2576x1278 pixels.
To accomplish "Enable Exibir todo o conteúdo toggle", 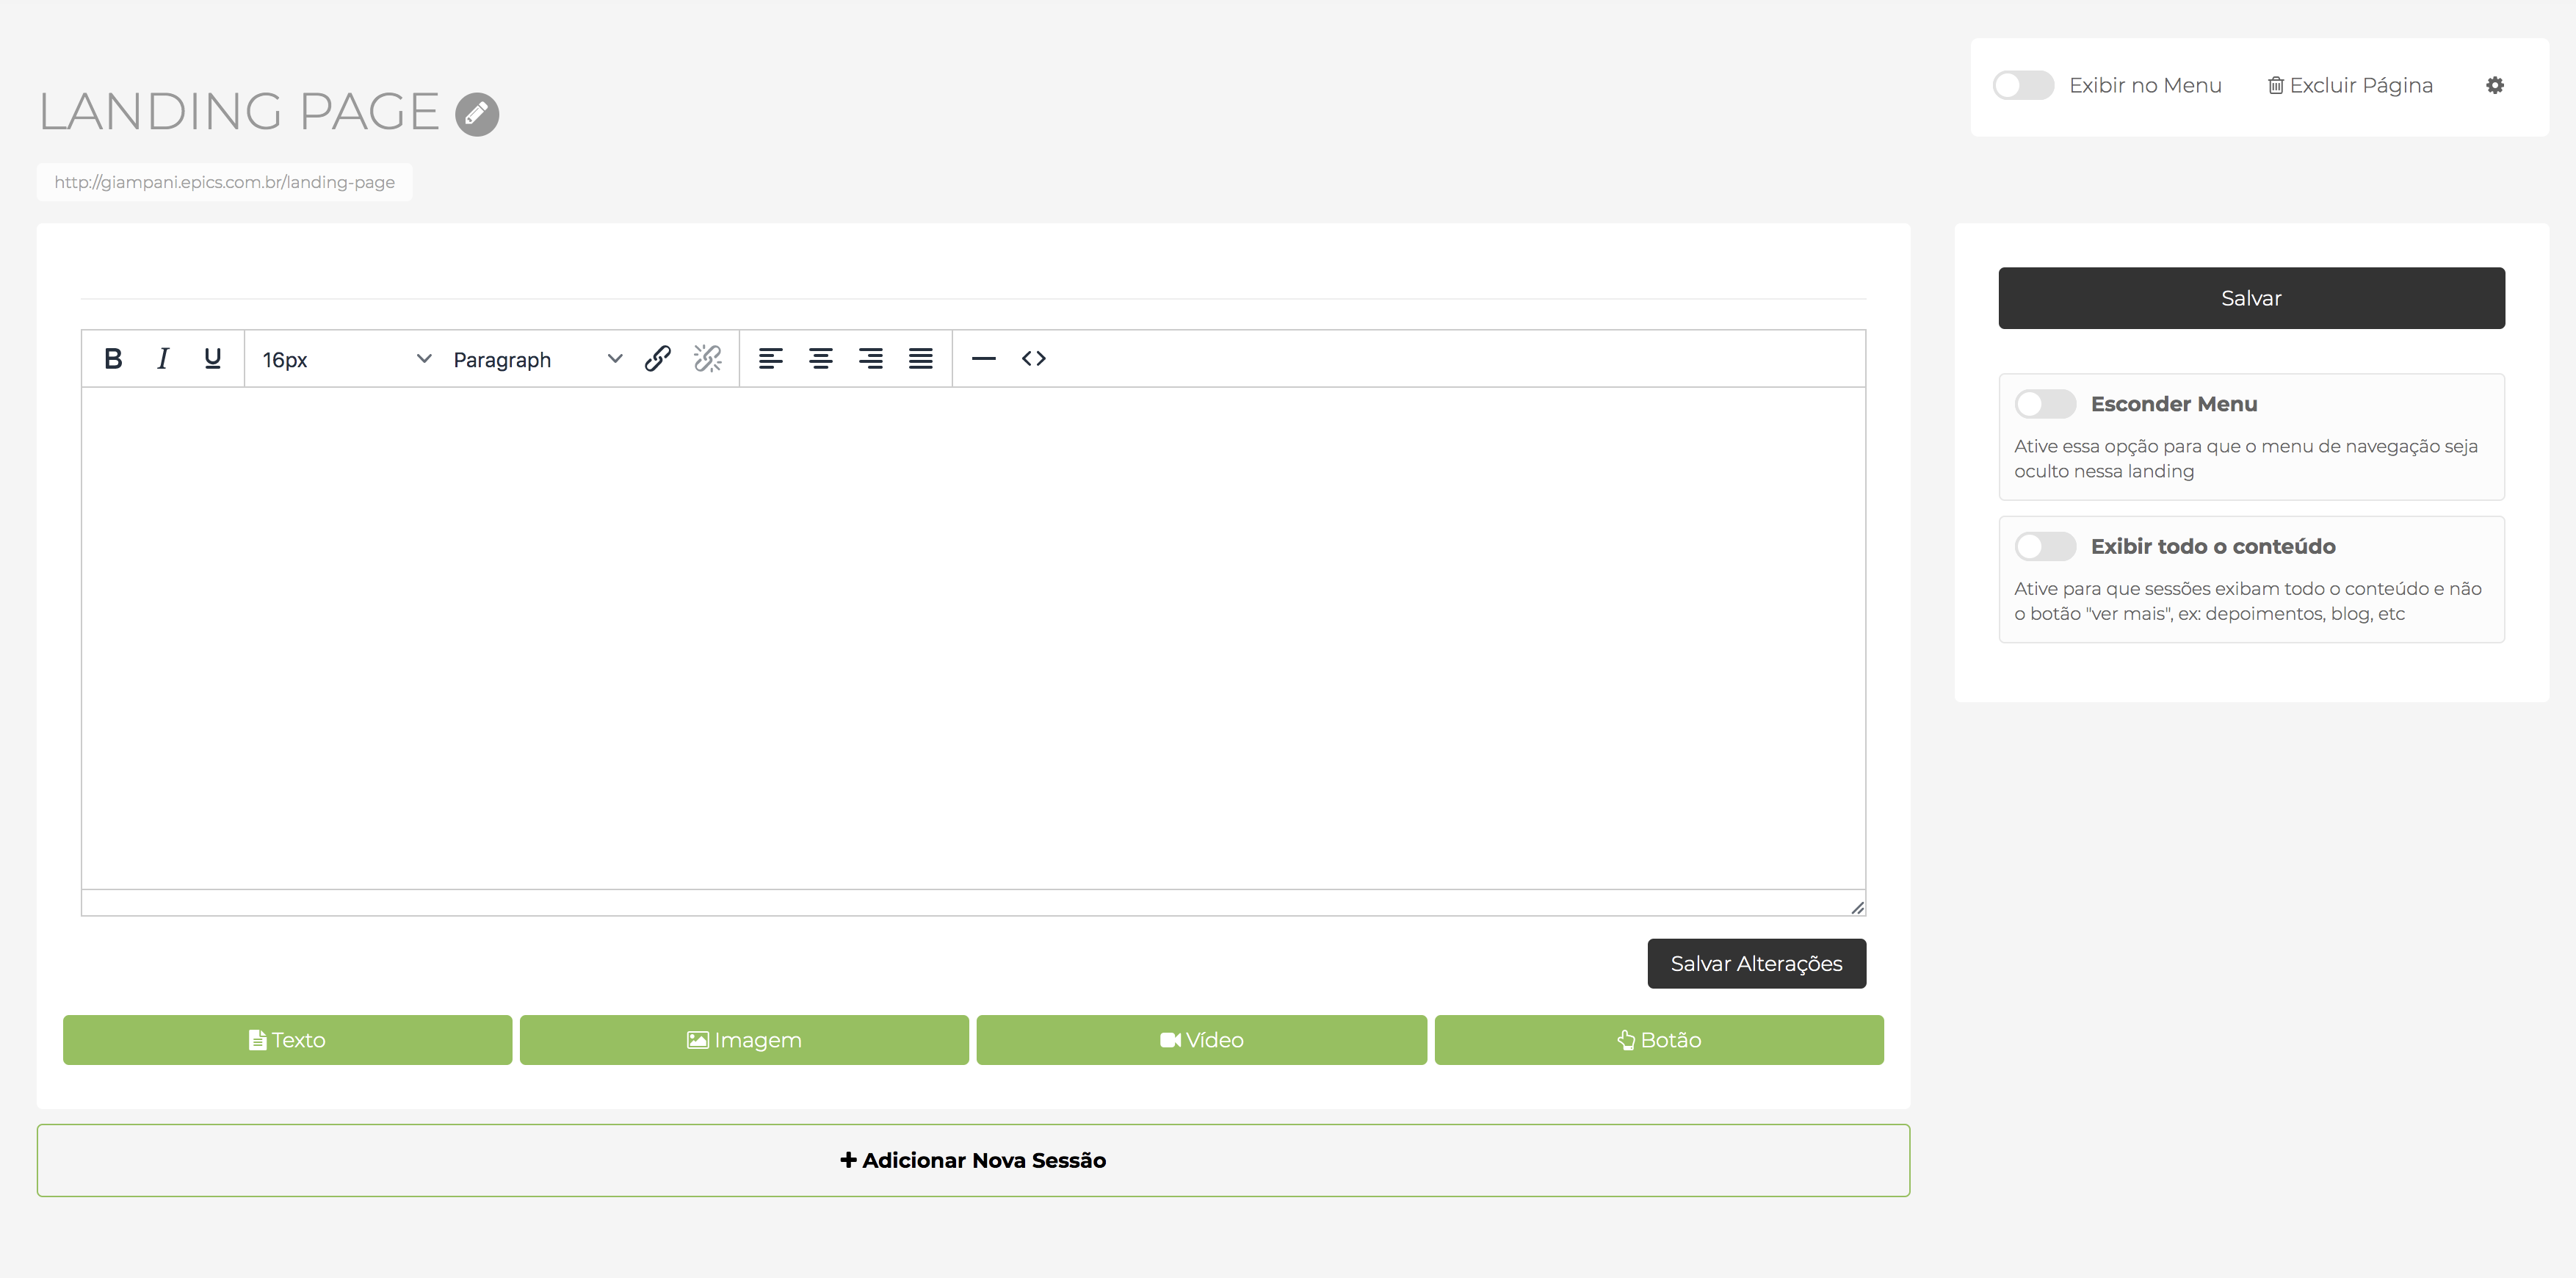I will click(x=2044, y=546).
